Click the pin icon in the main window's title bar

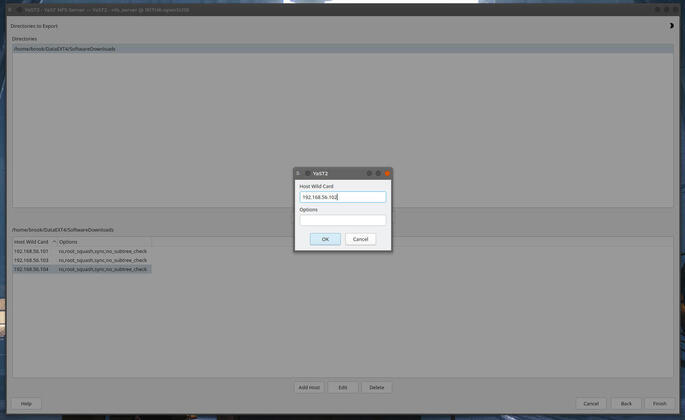coord(19,9)
